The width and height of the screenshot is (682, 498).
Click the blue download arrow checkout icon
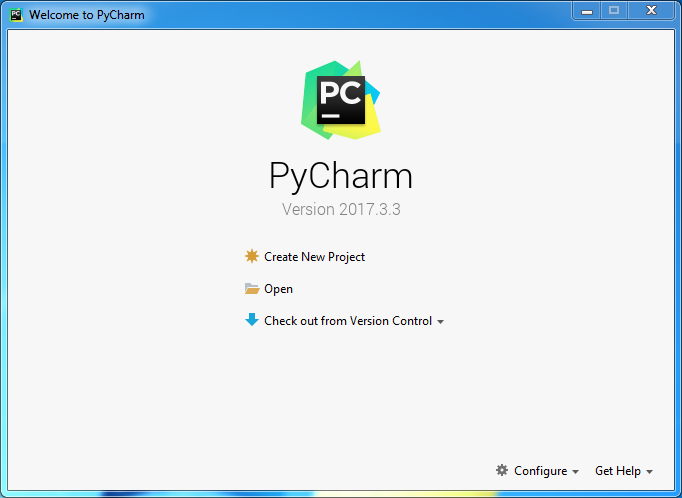pyautogui.click(x=252, y=320)
